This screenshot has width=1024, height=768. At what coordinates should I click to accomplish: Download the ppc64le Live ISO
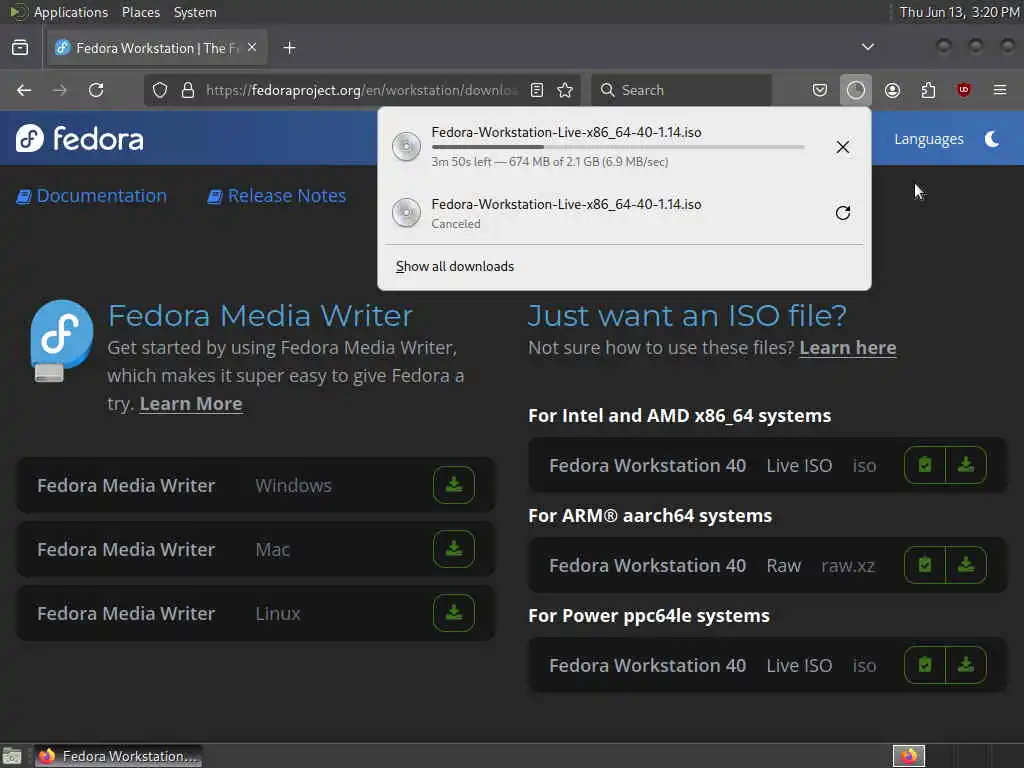[966, 664]
